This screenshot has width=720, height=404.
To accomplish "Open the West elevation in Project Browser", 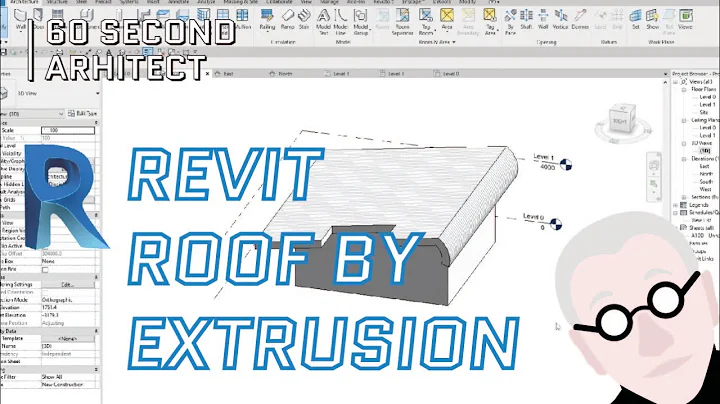I will pyautogui.click(x=705, y=189).
